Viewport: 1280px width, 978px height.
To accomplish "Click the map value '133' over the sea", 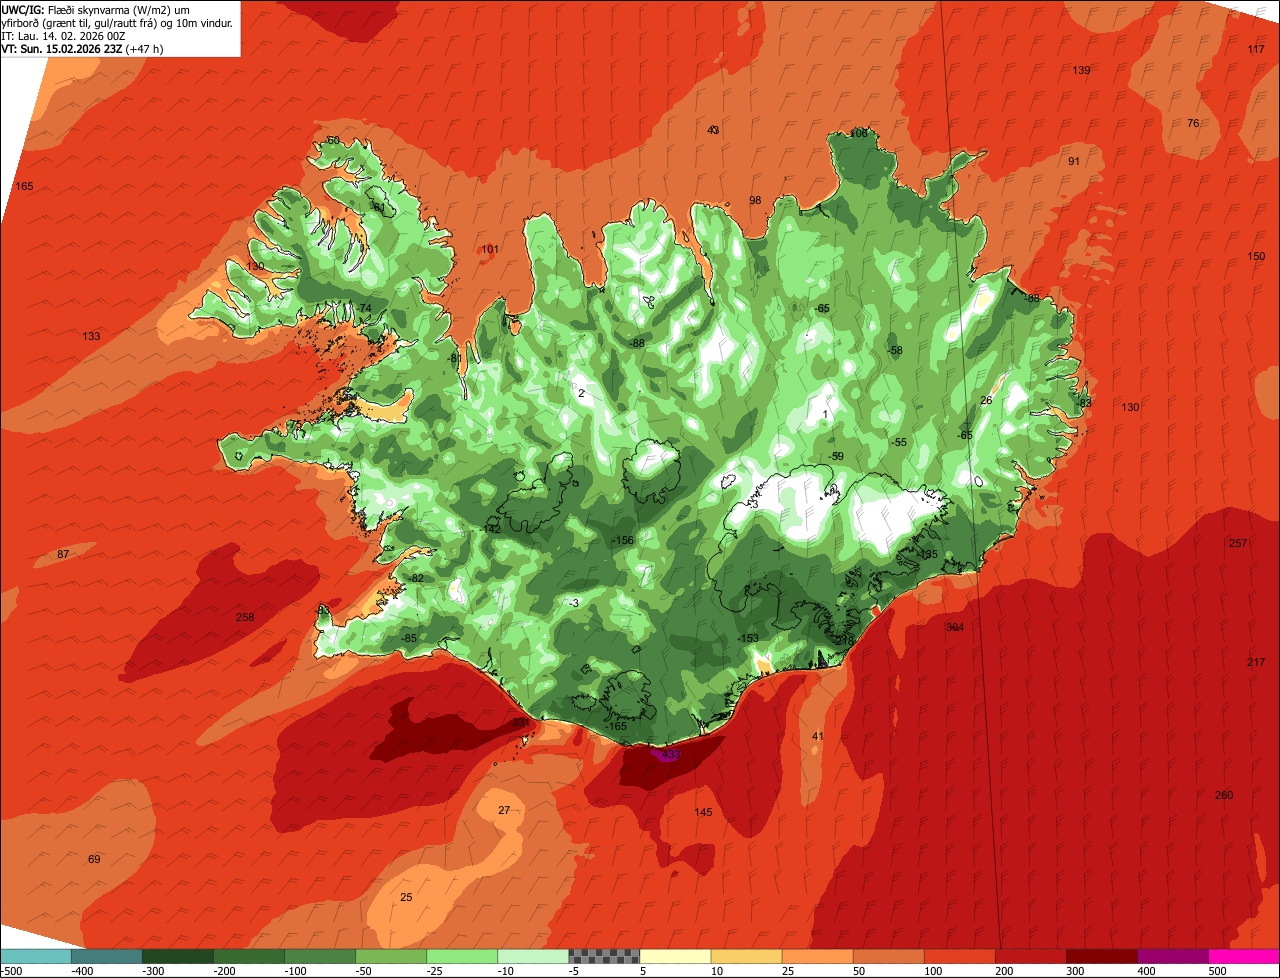I will (x=91, y=336).
